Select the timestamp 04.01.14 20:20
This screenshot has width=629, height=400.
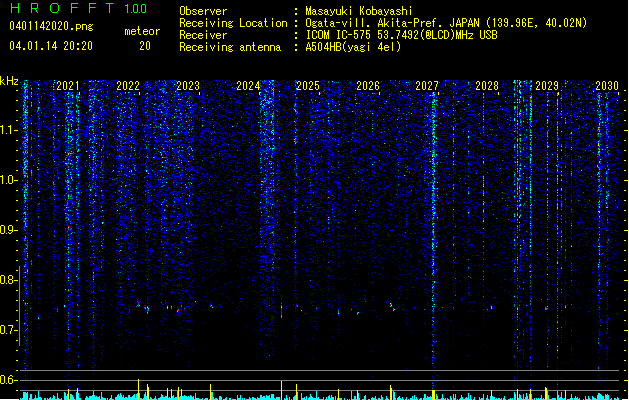tap(51, 46)
